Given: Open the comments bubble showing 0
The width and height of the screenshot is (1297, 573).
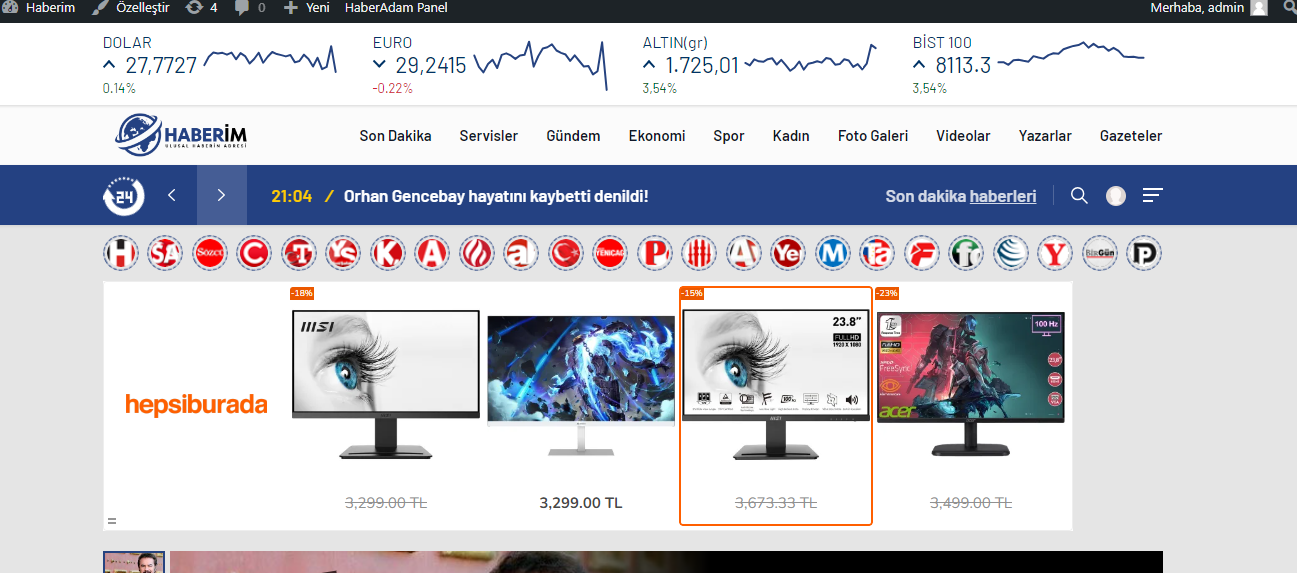Looking at the screenshot, I should [x=250, y=8].
